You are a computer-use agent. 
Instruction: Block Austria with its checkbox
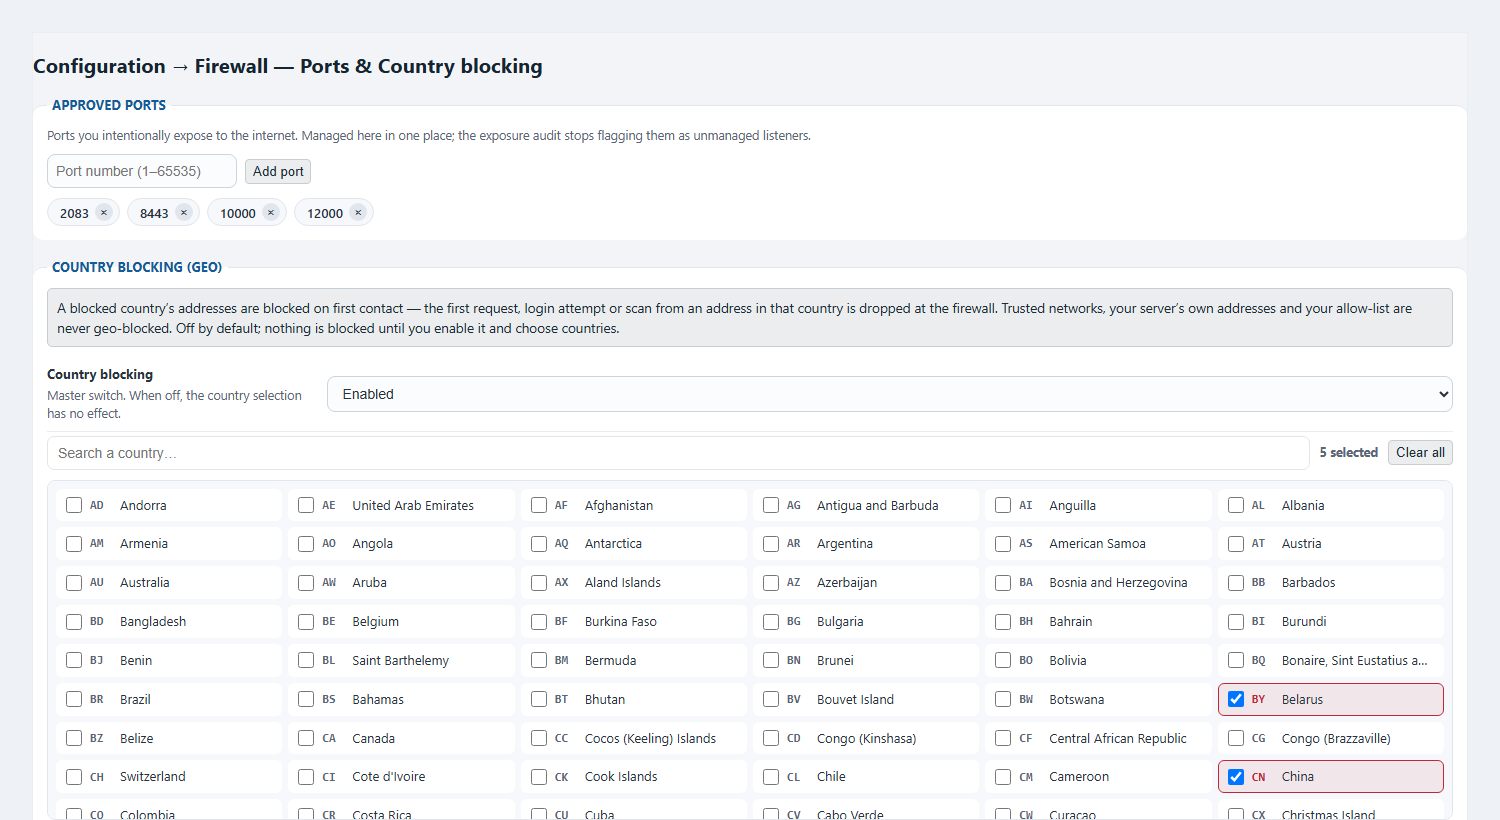[1236, 543]
